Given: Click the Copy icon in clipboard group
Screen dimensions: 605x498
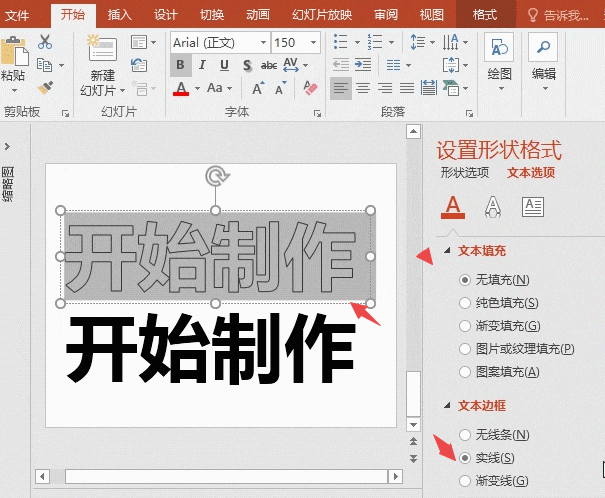Looking at the screenshot, I should tap(45, 65).
